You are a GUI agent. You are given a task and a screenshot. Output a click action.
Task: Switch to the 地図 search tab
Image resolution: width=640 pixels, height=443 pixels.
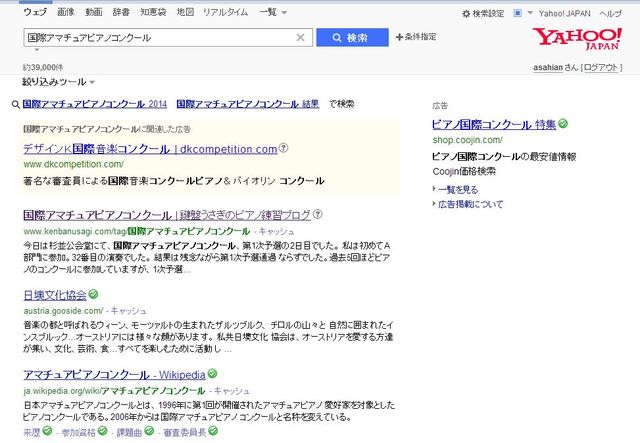(185, 12)
